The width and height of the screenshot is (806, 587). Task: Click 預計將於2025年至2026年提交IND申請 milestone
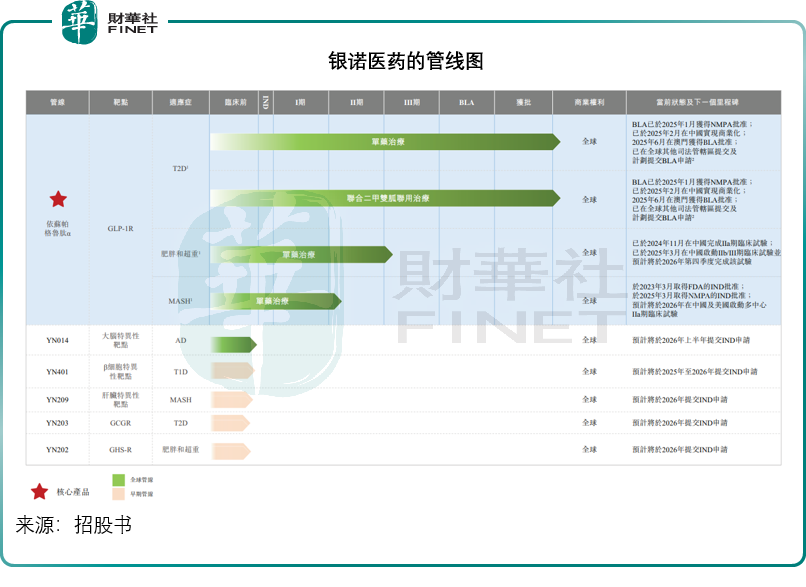[694, 372]
